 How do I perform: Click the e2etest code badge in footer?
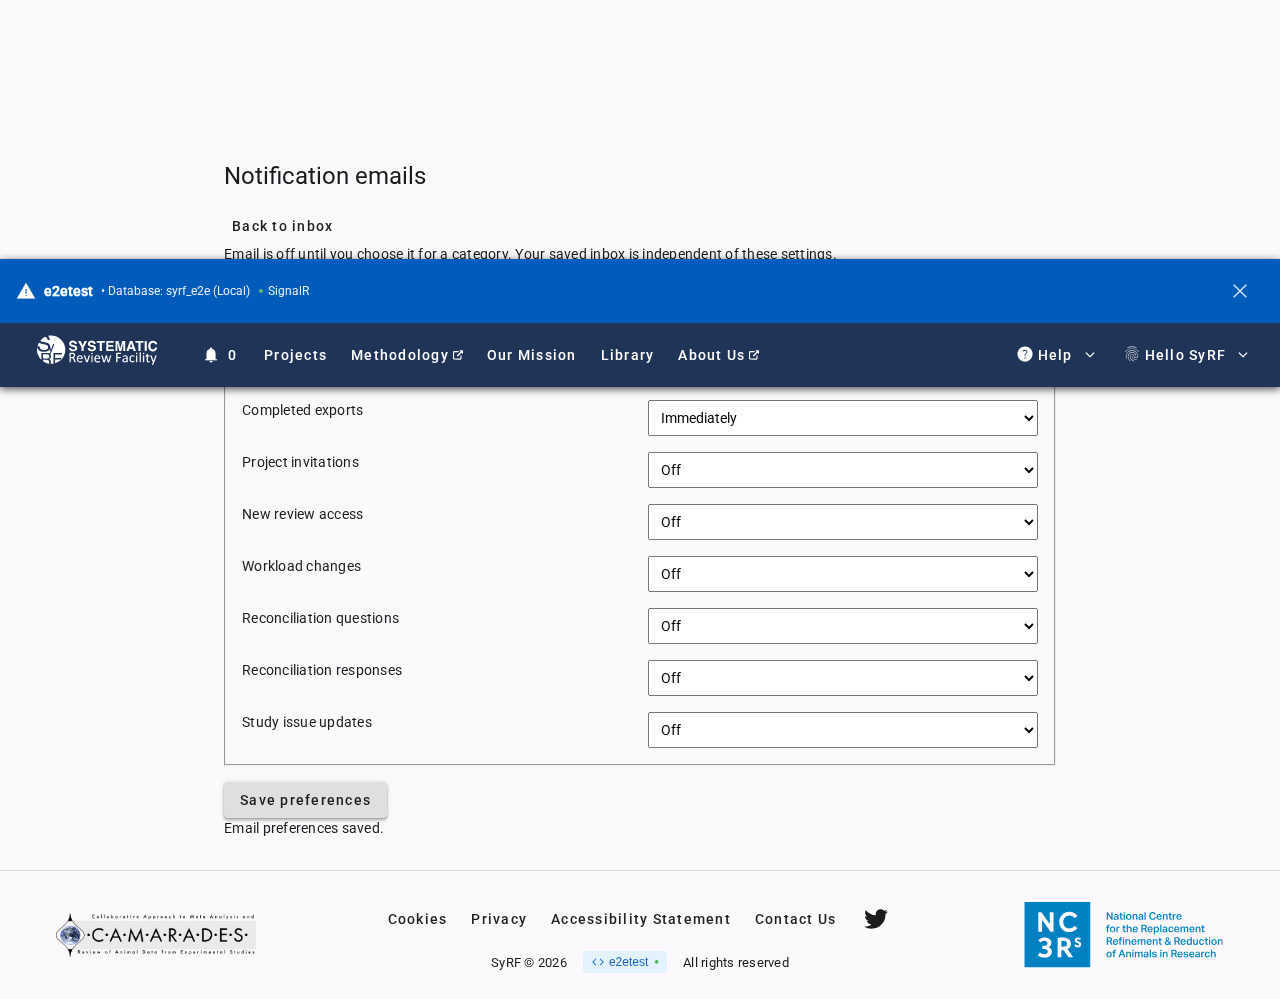(625, 962)
